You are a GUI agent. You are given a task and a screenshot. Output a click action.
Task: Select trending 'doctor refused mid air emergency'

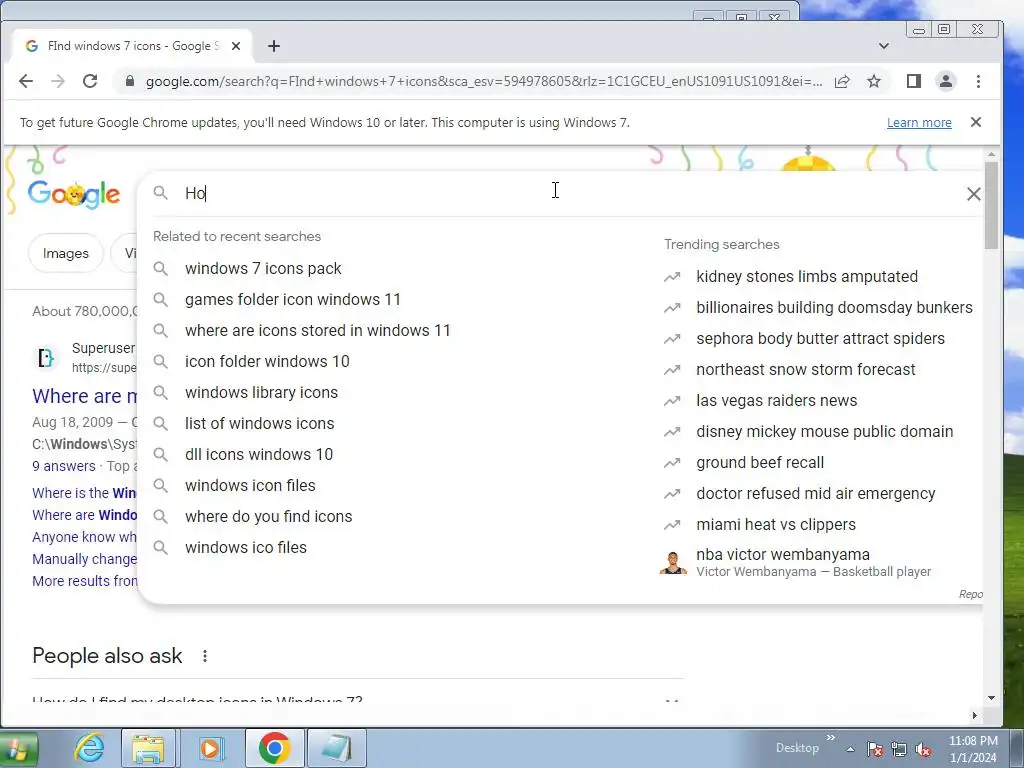coord(816,494)
